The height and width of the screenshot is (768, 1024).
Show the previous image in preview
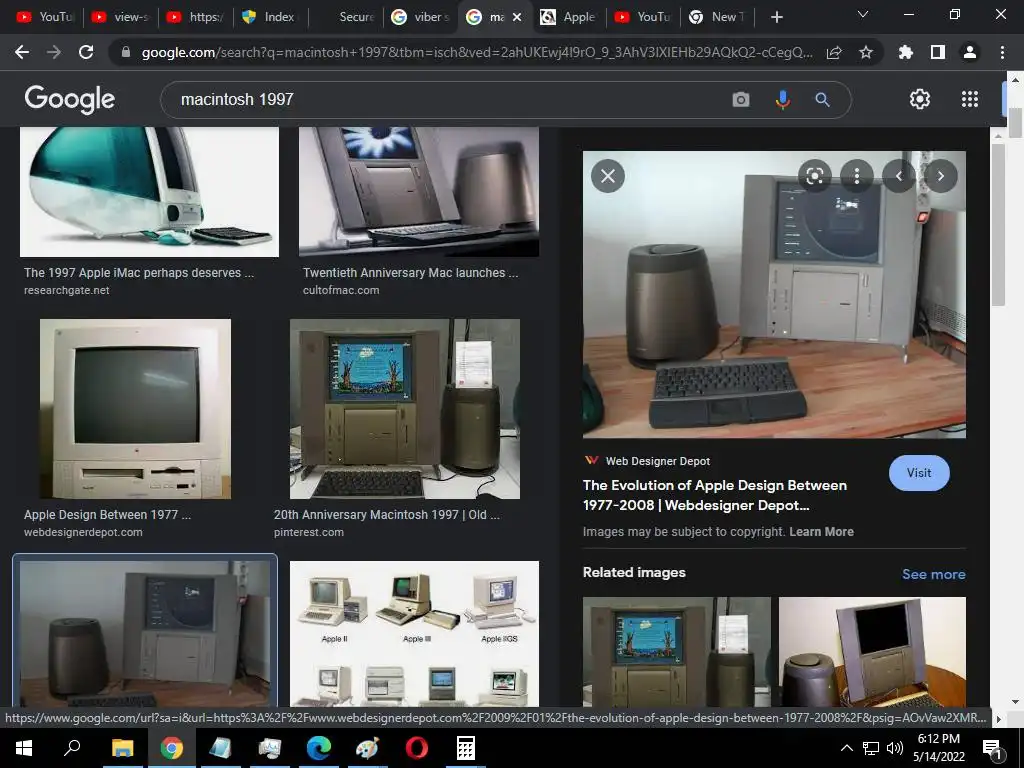899,176
